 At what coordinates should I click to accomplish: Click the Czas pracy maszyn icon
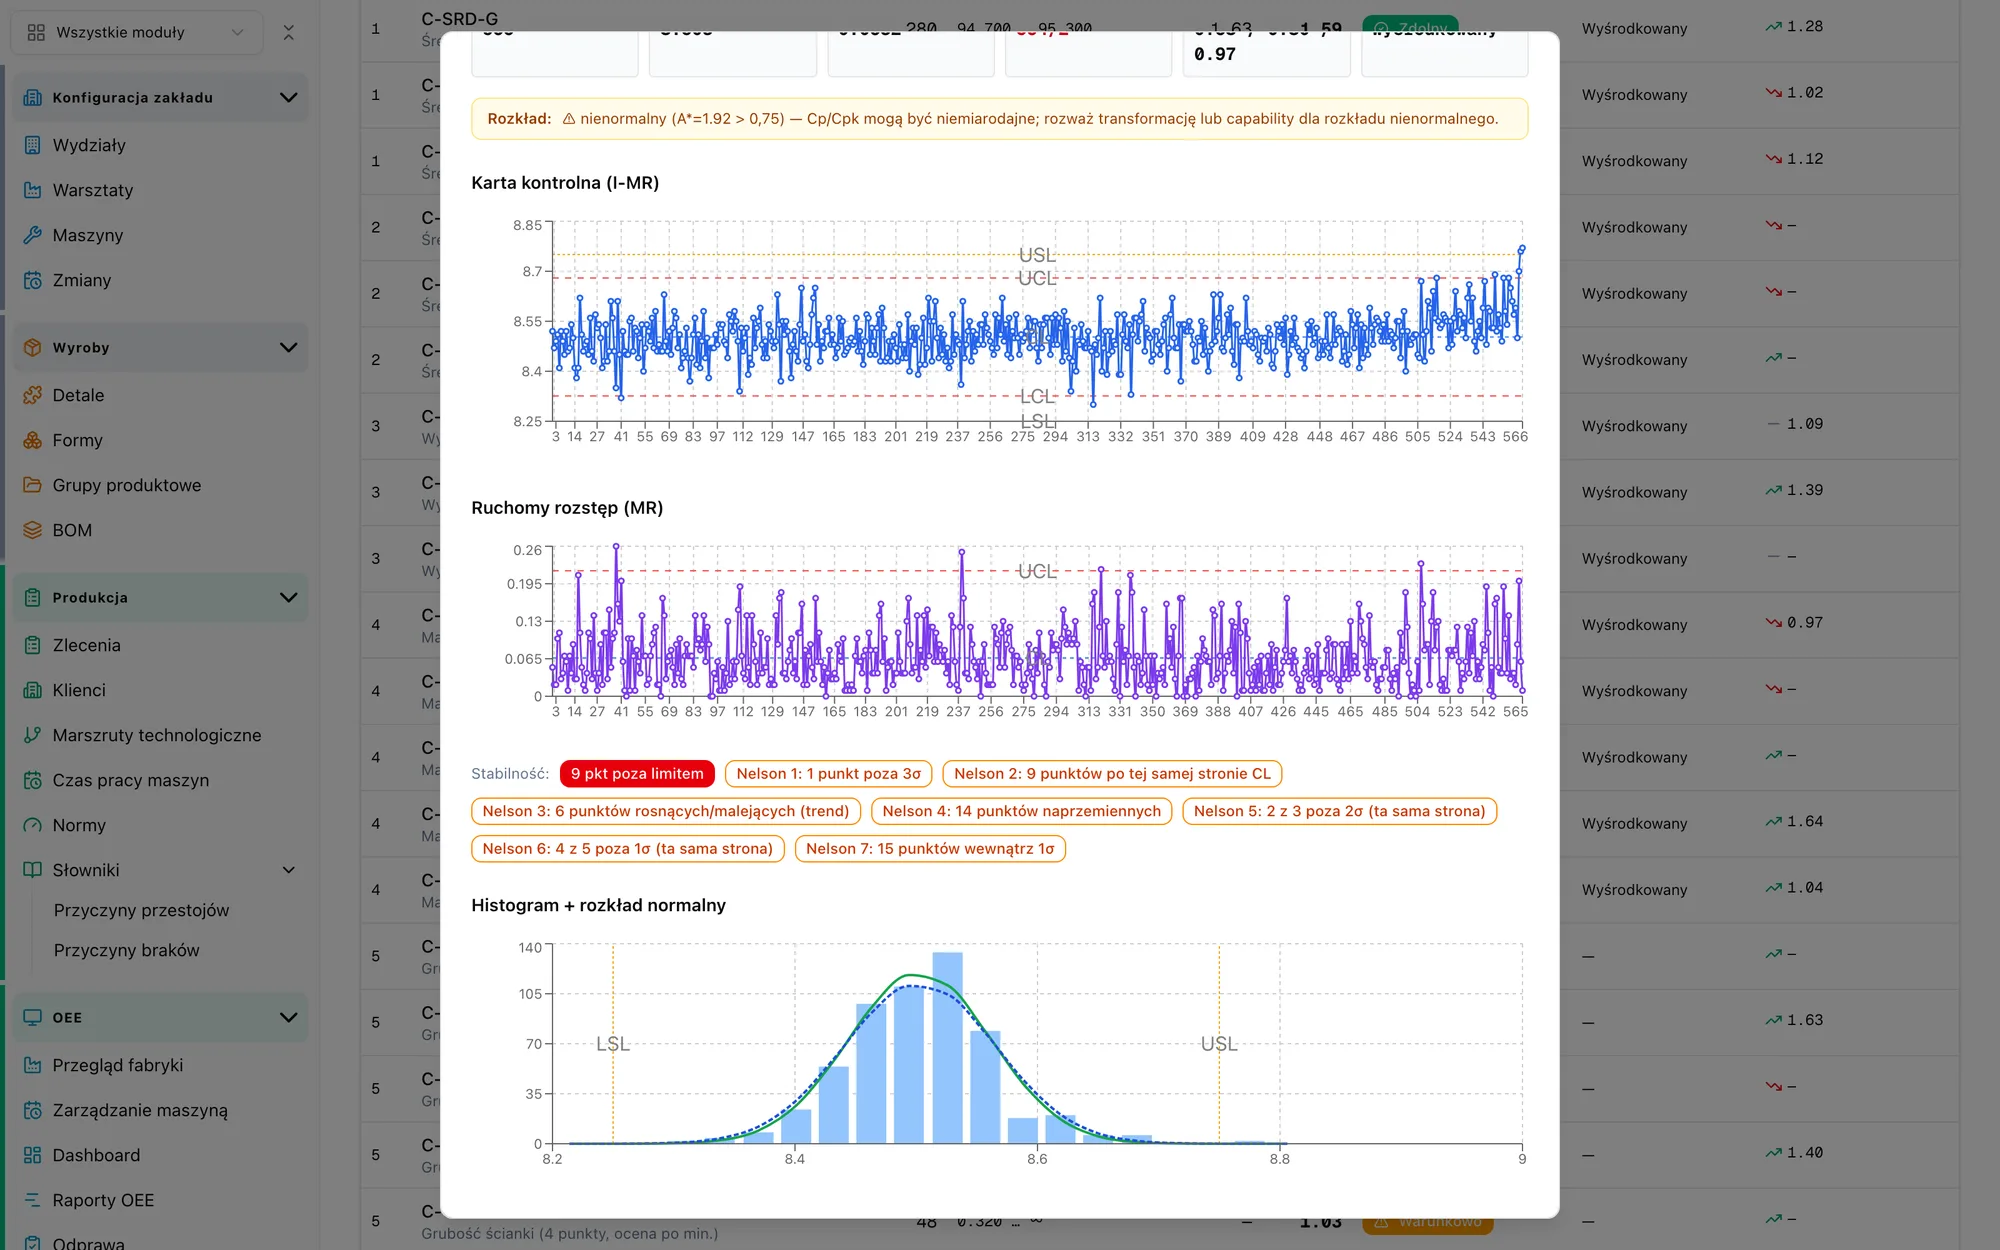(33, 780)
